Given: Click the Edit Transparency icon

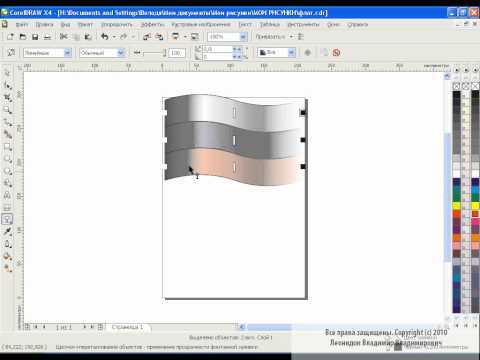Looking at the screenshot, I should (11, 52).
